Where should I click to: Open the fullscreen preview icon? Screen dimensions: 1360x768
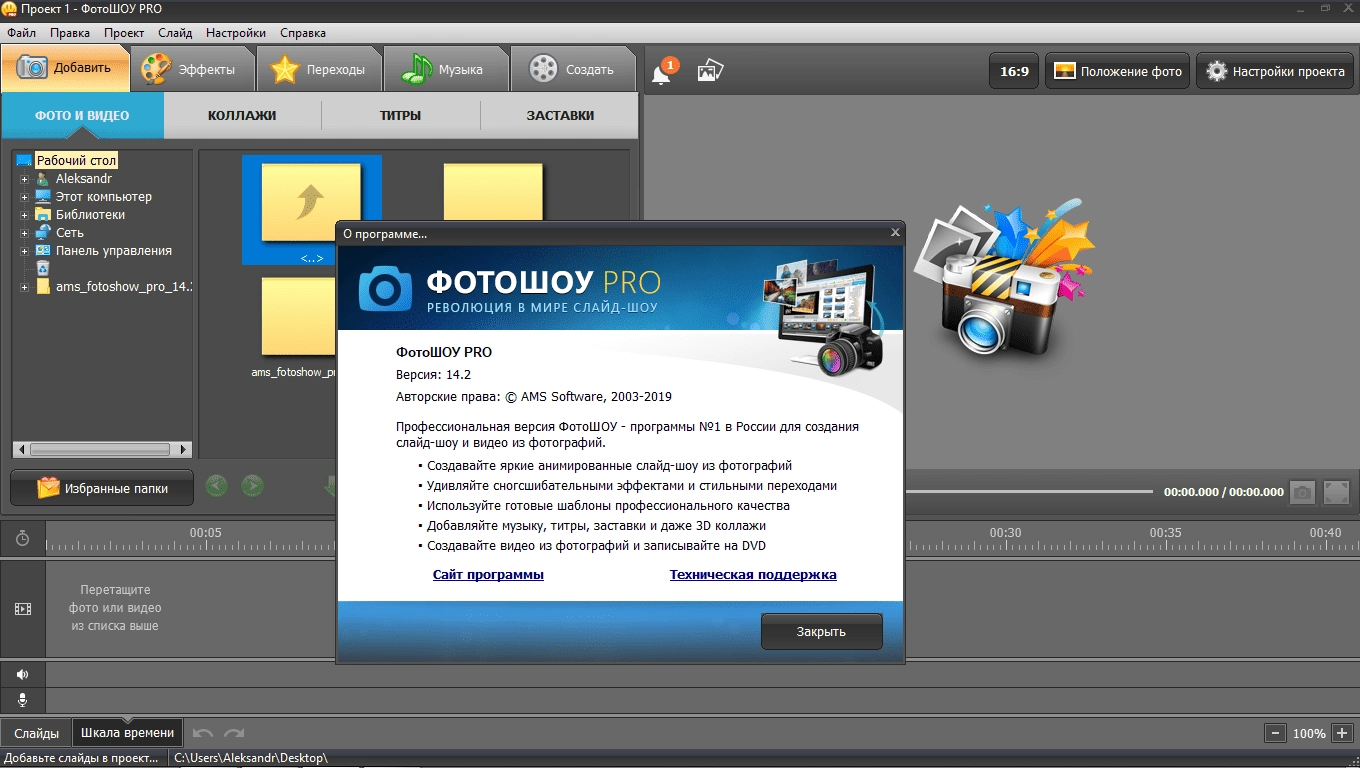[1336, 492]
